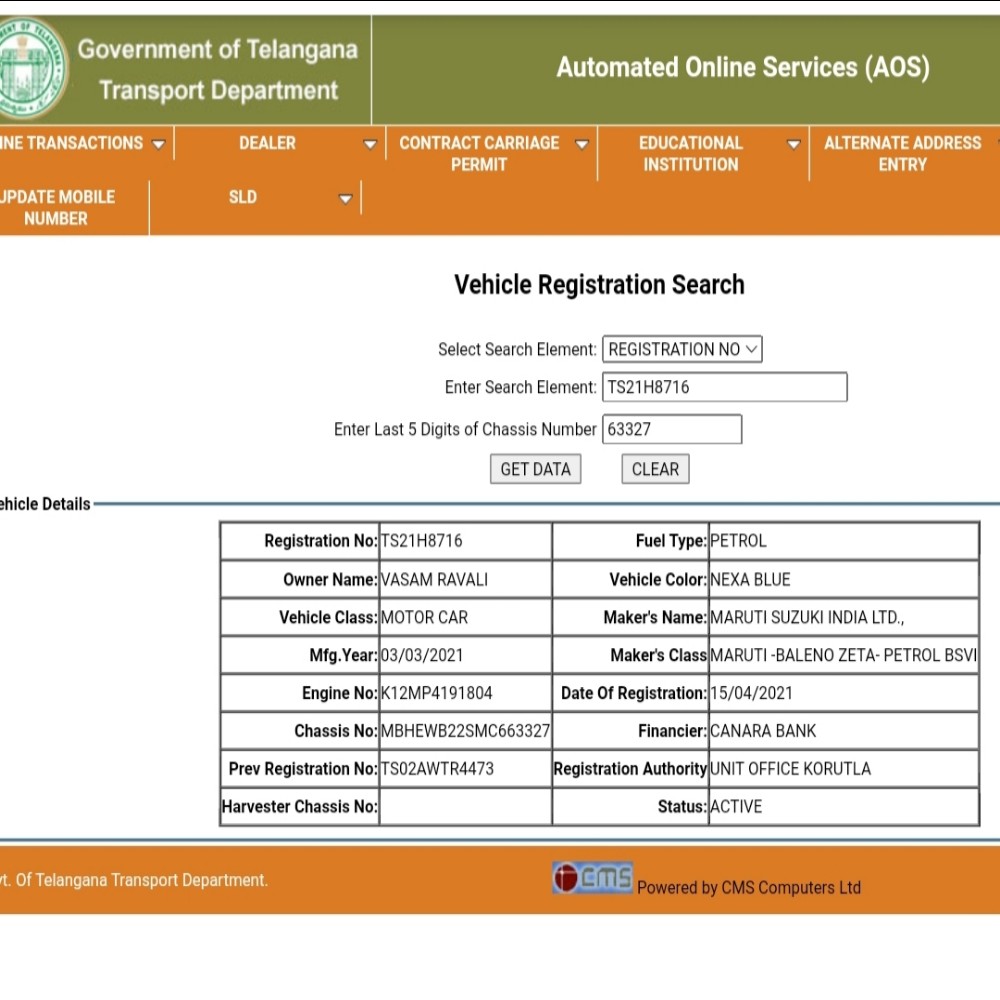Image resolution: width=1000 pixels, height=1000 pixels.
Task: Click the CLEAR button
Action: click(x=655, y=469)
